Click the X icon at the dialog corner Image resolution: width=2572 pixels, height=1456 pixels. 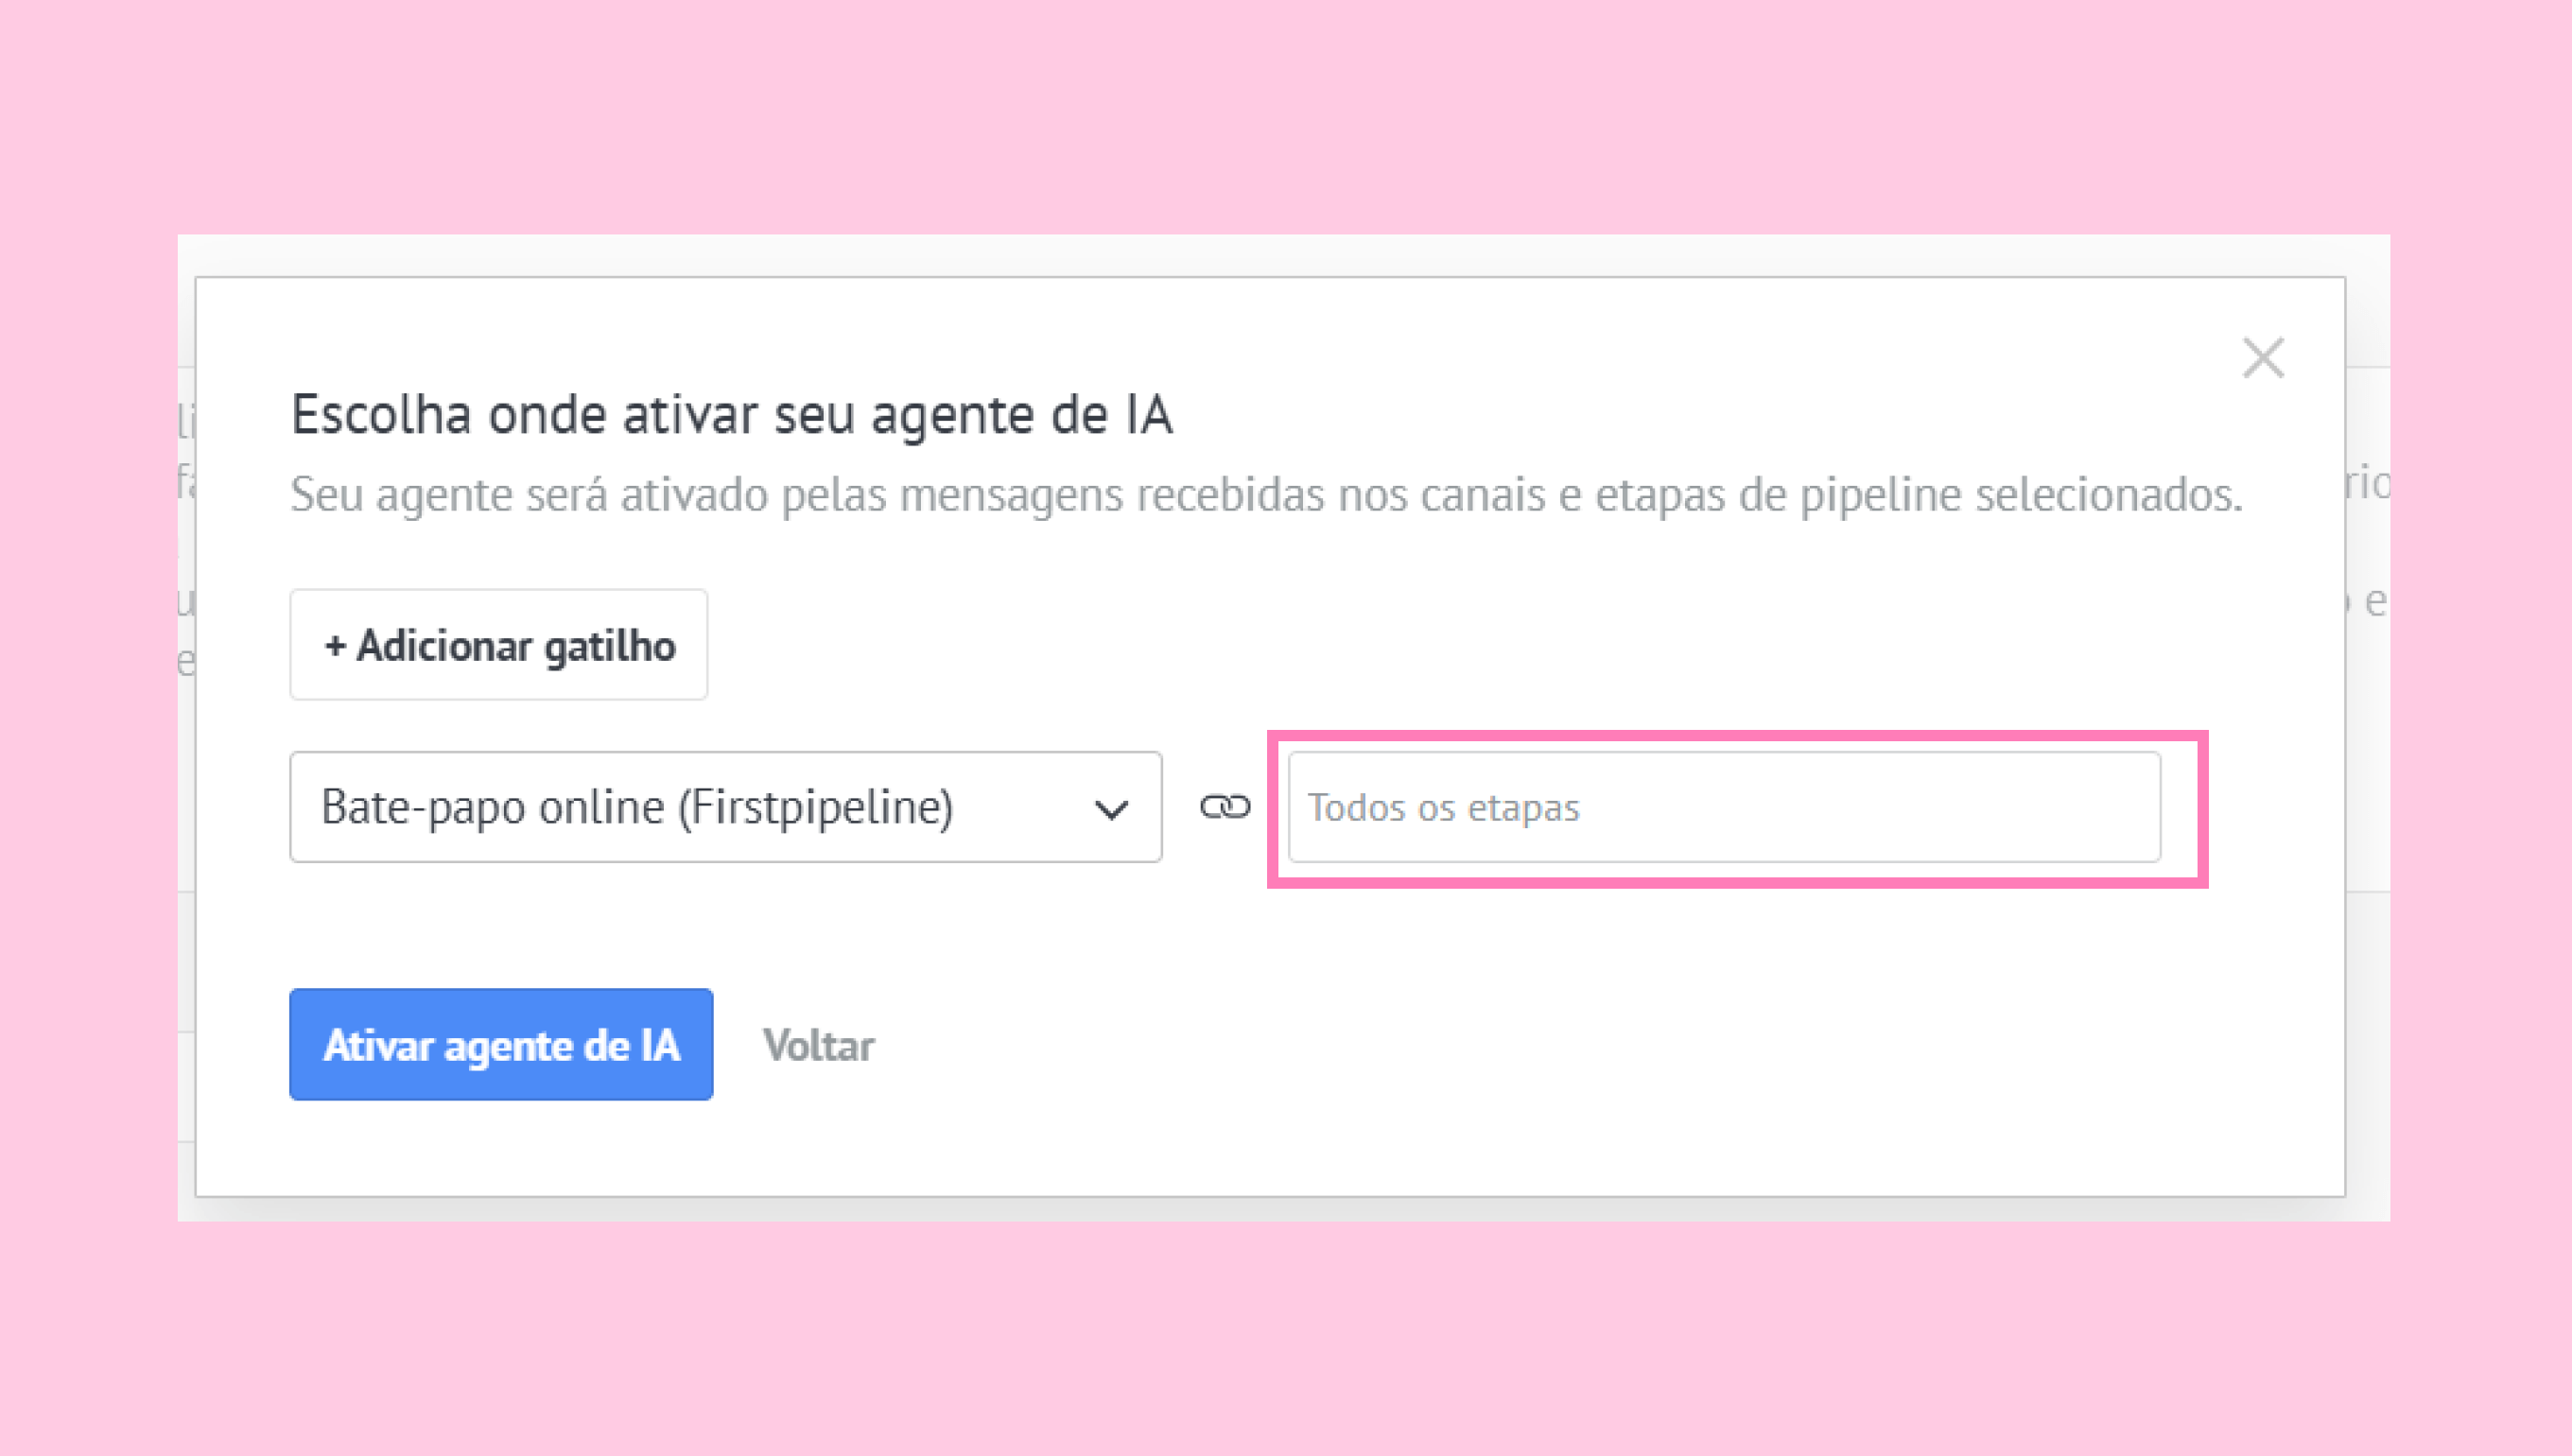pos(2262,358)
